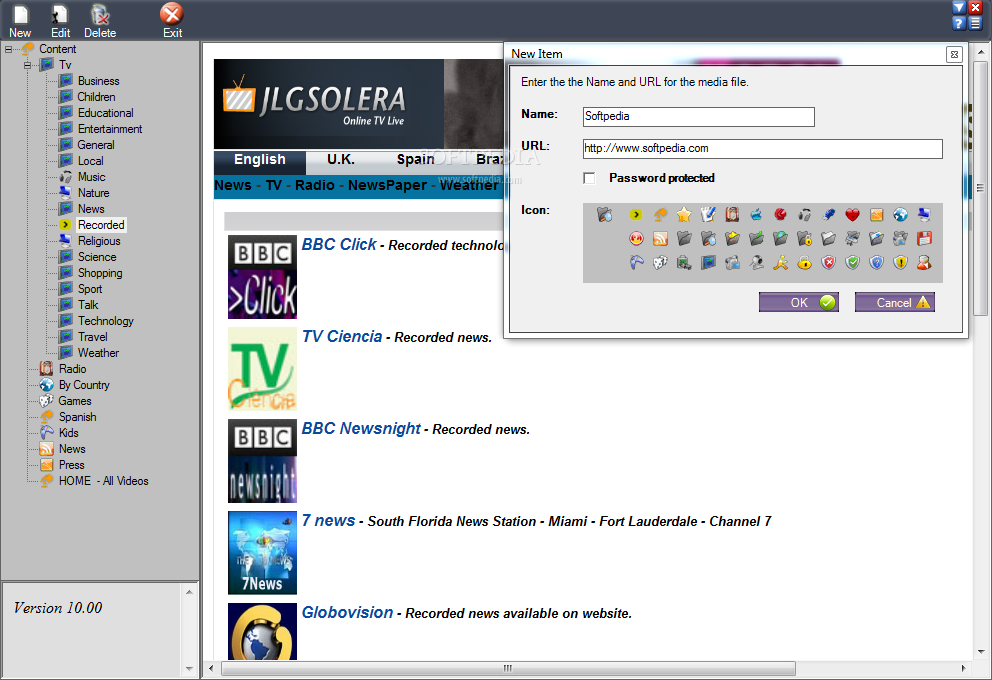Screen dimensions: 992x680
Task: Pick the user person icon
Action: (x=924, y=263)
